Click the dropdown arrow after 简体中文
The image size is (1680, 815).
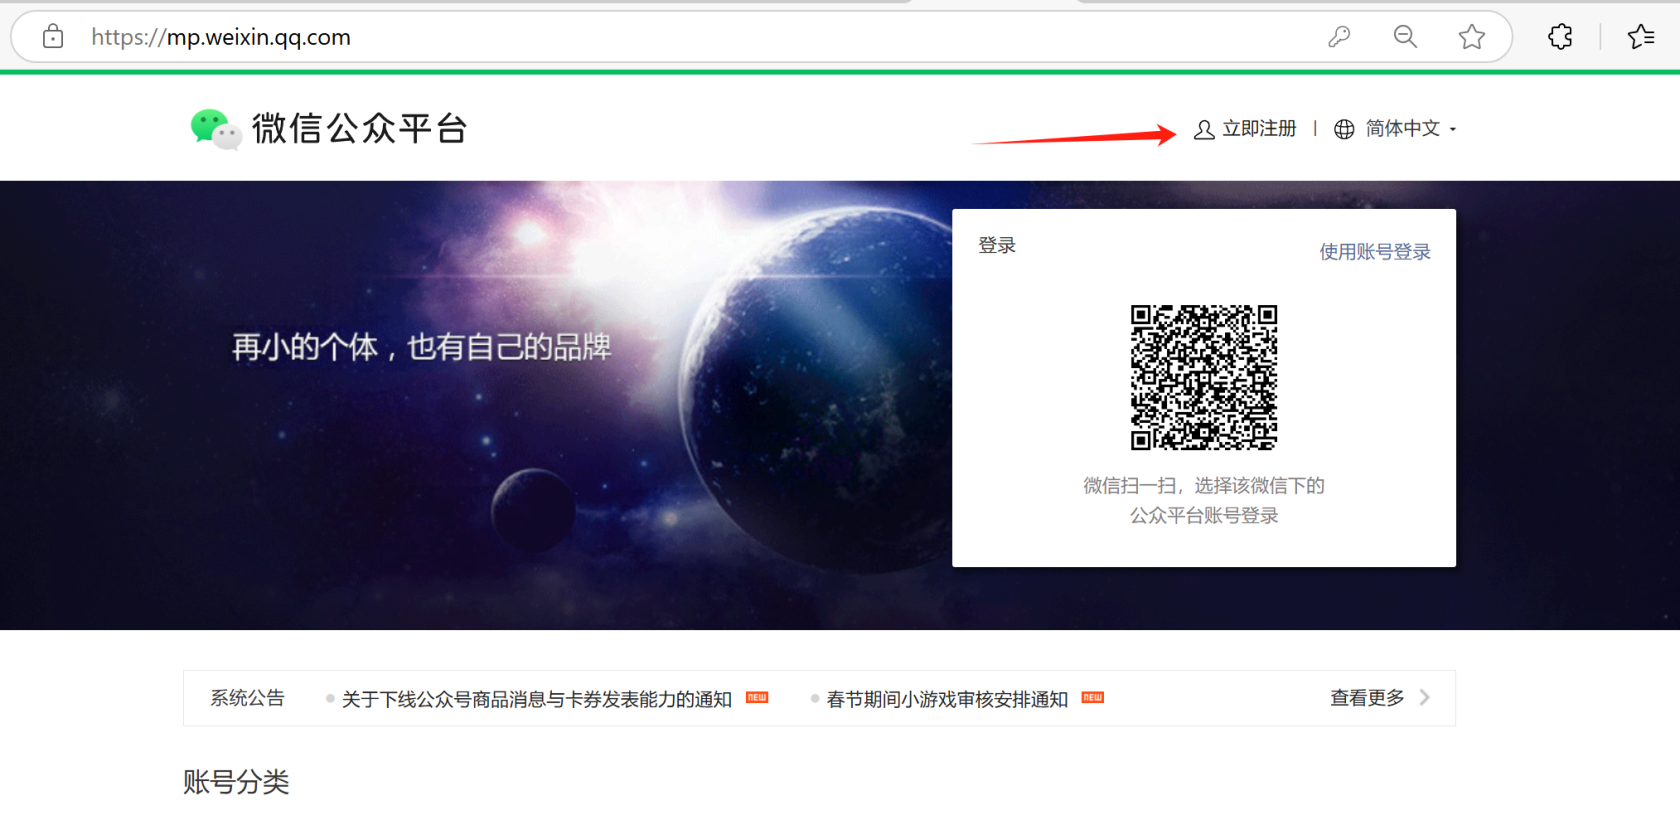(1453, 130)
